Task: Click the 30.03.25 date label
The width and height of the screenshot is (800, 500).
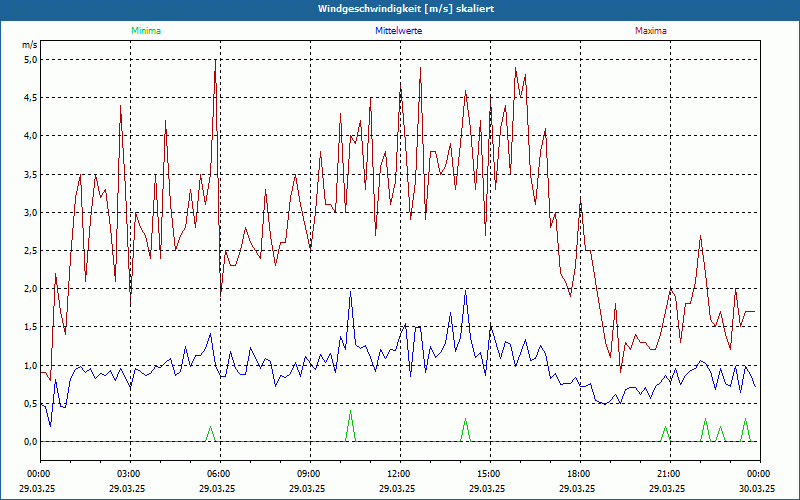Action: pyautogui.click(x=757, y=488)
